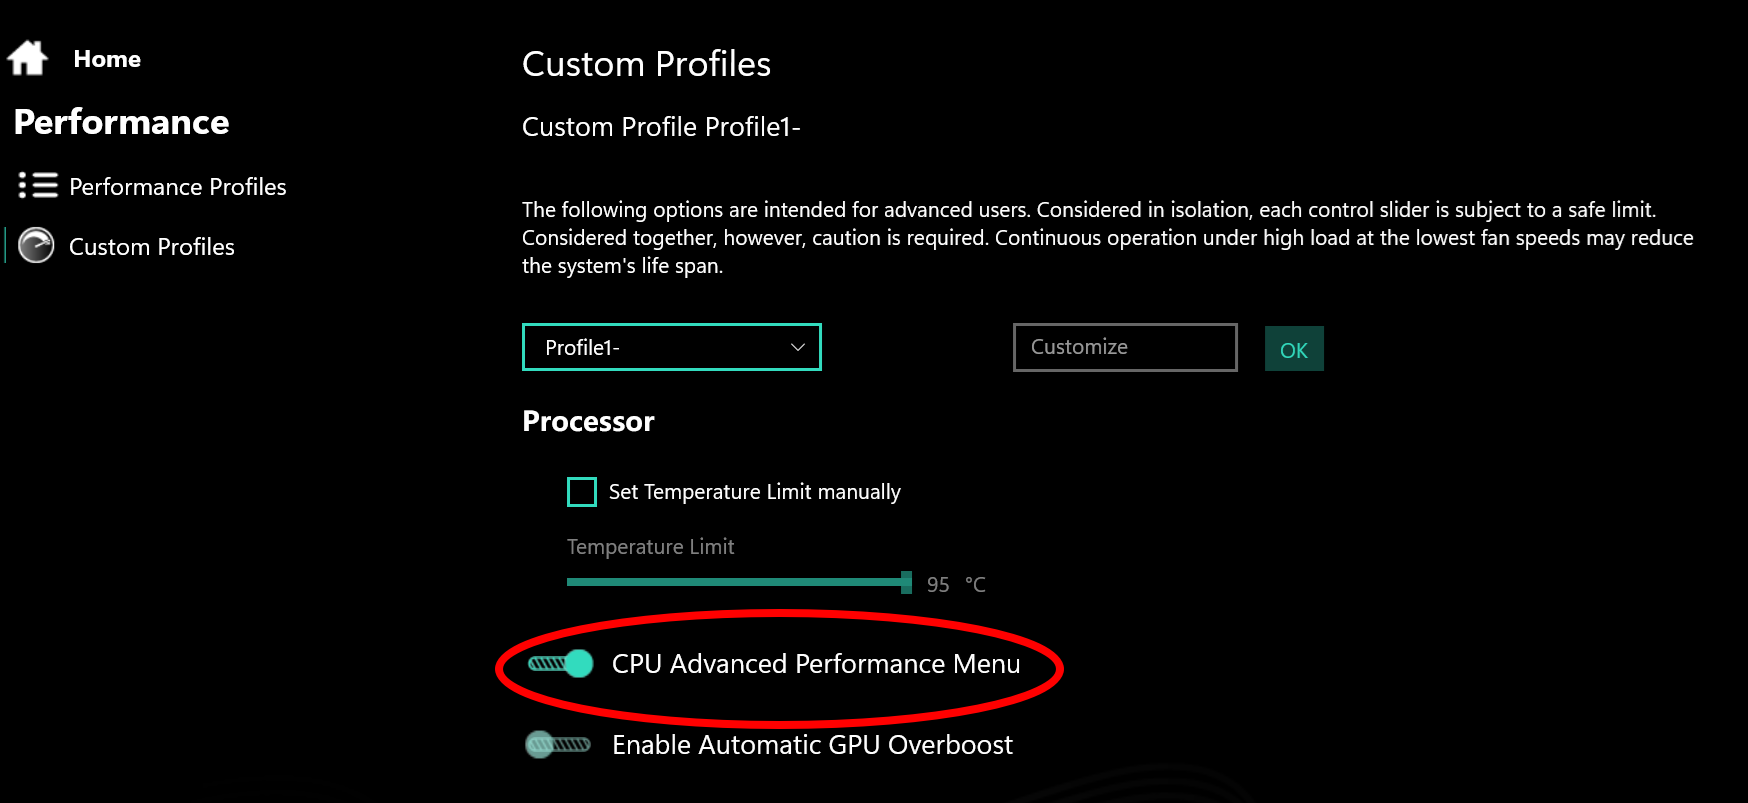
Task: Click the "CPU Advanced Performance Menu" label text
Action: pos(816,664)
